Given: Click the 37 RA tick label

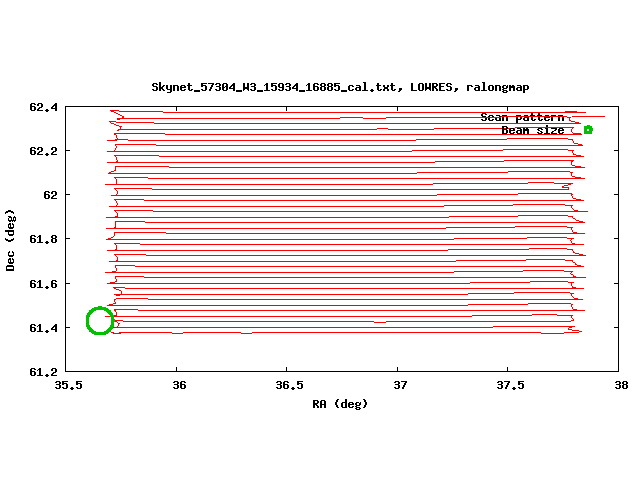Looking at the screenshot, I should click(400, 385).
